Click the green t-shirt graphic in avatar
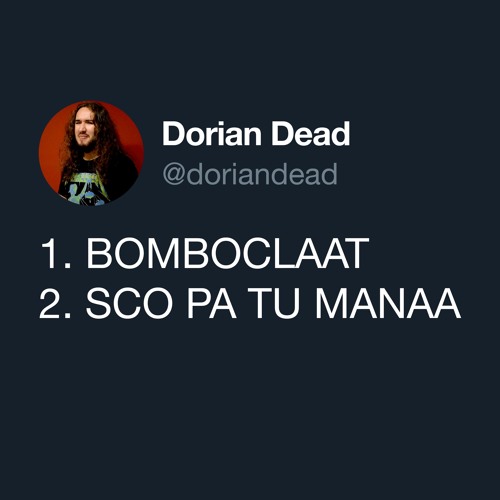This screenshot has height=500, width=500. coord(88,188)
